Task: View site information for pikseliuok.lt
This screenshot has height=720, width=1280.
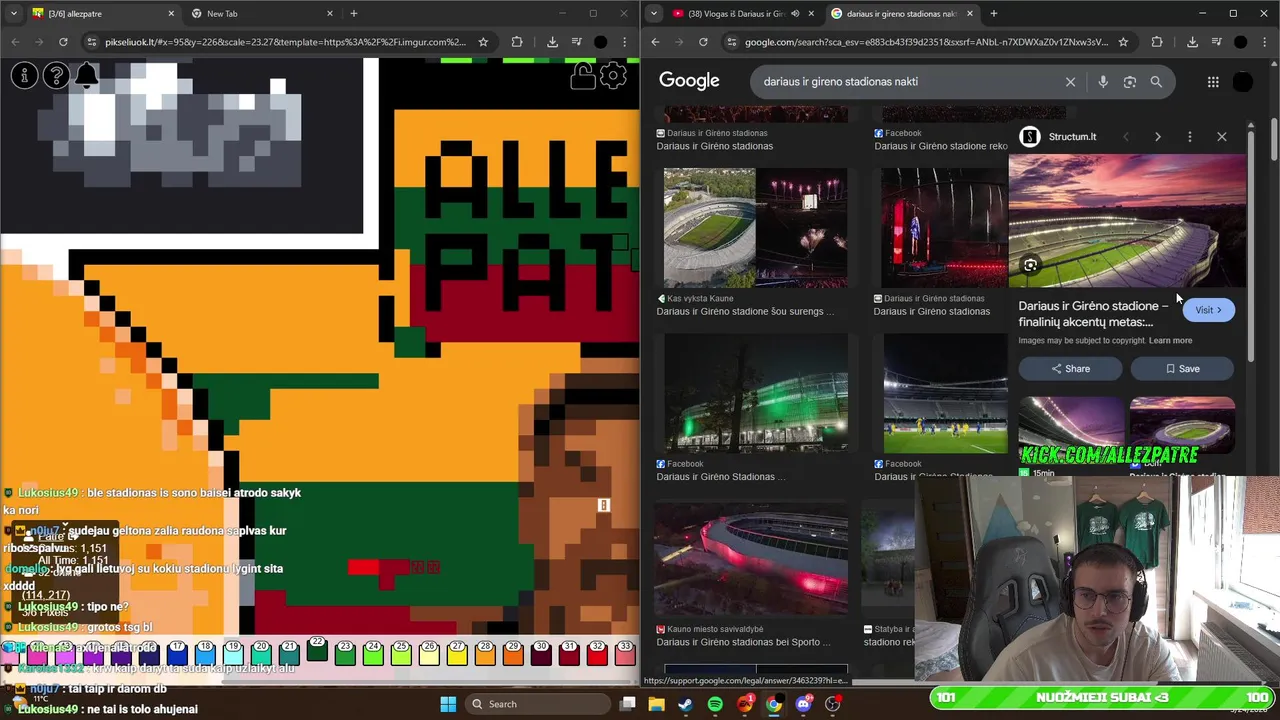Action: [92, 42]
